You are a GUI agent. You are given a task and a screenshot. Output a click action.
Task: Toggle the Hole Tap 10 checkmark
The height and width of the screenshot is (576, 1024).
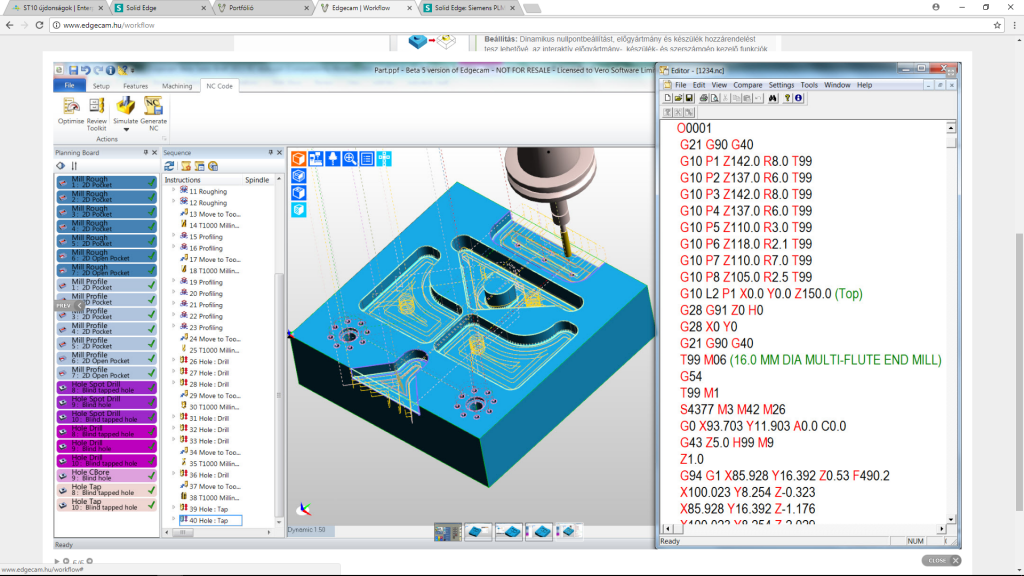click(152, 504)
